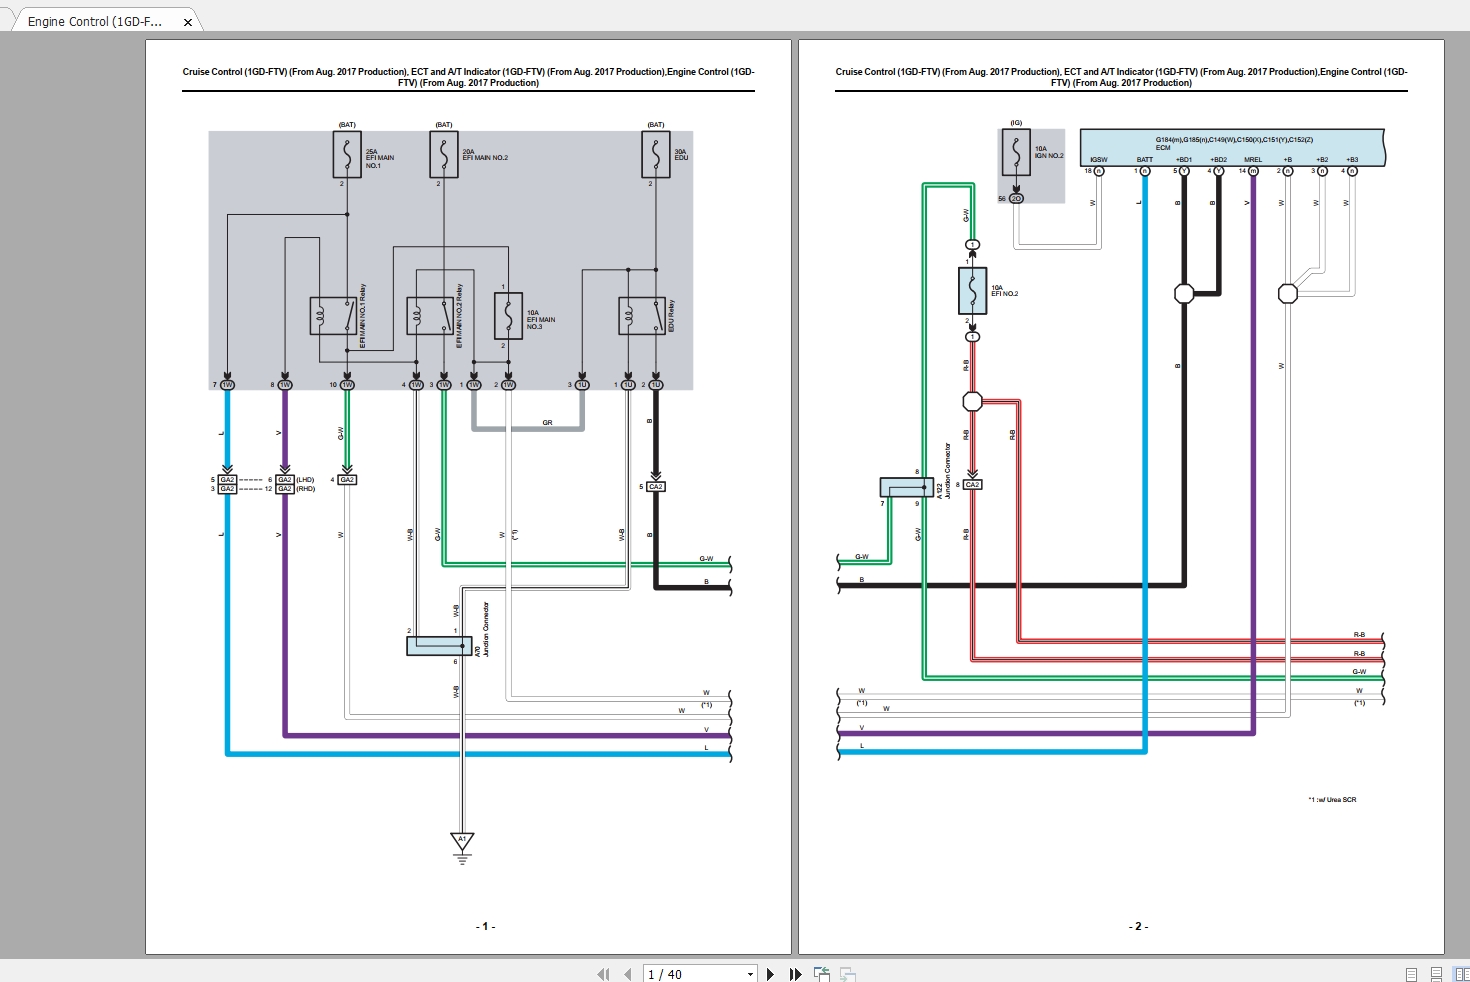Go to the first page

603,974
